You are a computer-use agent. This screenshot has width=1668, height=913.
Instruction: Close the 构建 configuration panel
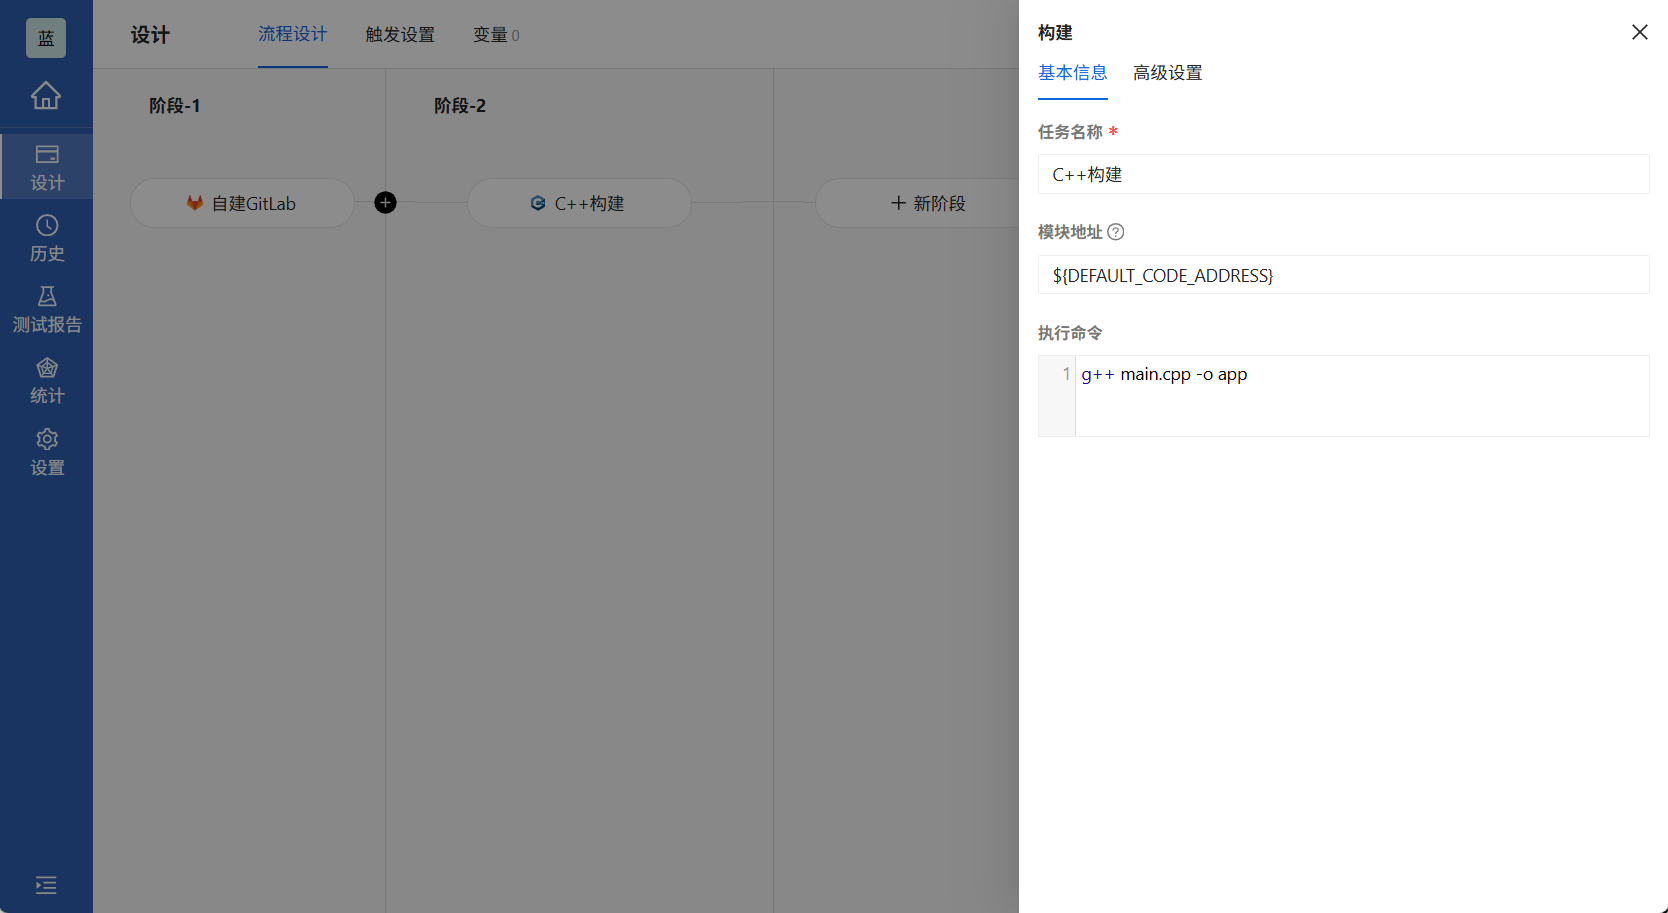point(1639,31)
